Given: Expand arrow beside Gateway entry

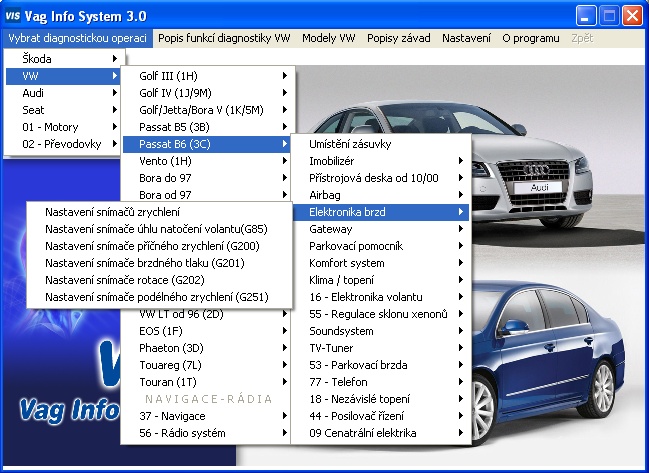Looking at the screenshot, I should coord(461,228).
